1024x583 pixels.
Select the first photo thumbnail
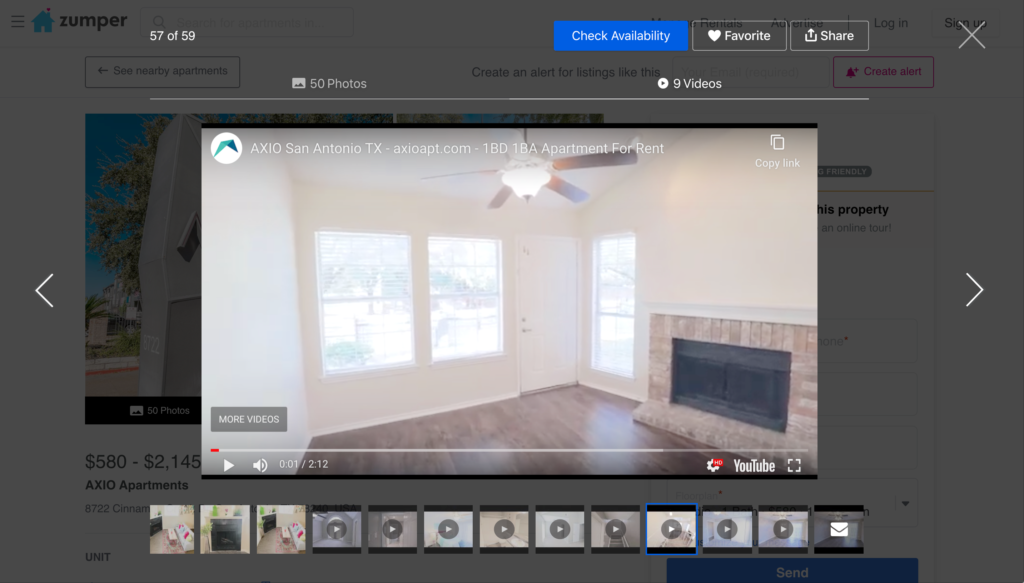[172, 529]
